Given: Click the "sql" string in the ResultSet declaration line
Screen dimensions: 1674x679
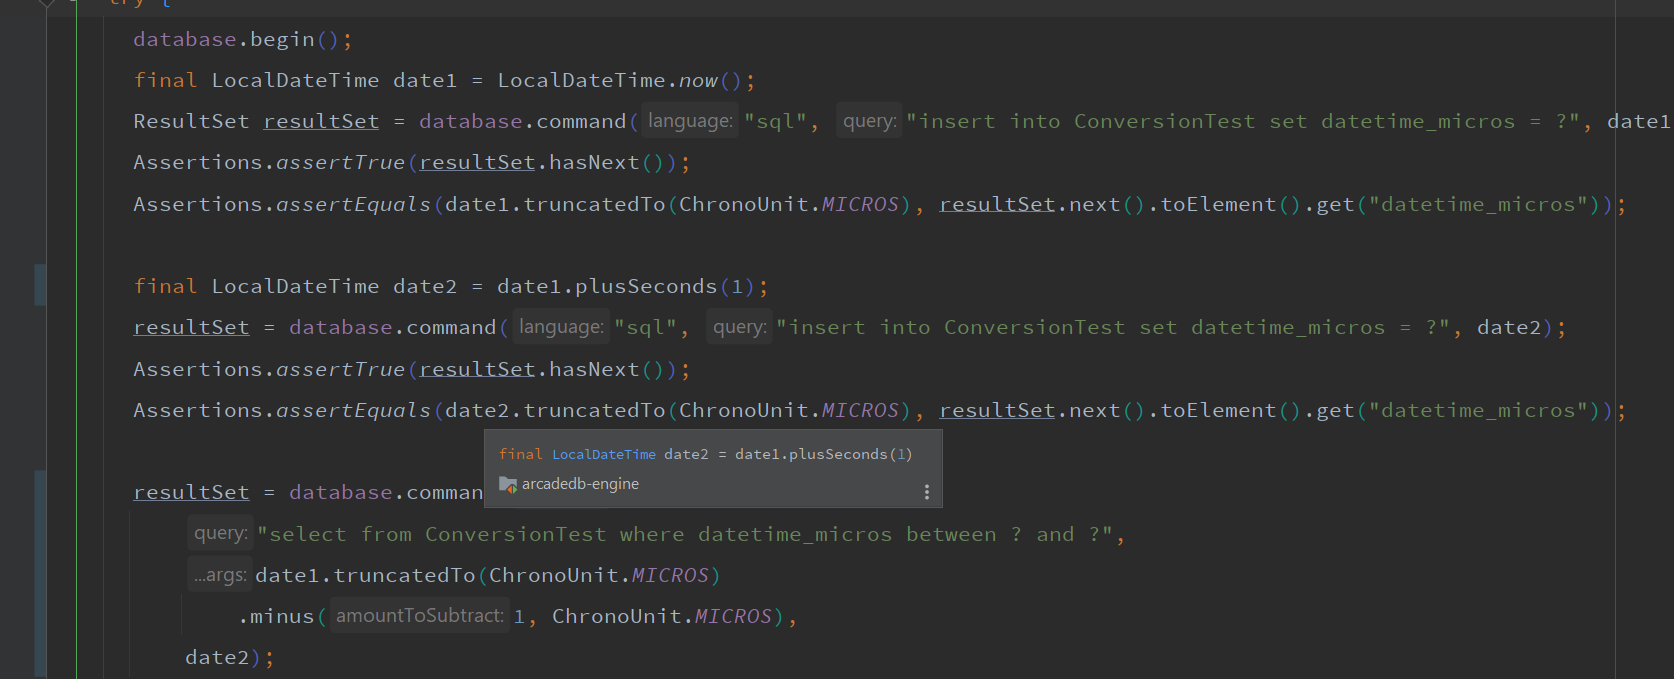Looking at the screenshot, I should (x=775, y=122).
